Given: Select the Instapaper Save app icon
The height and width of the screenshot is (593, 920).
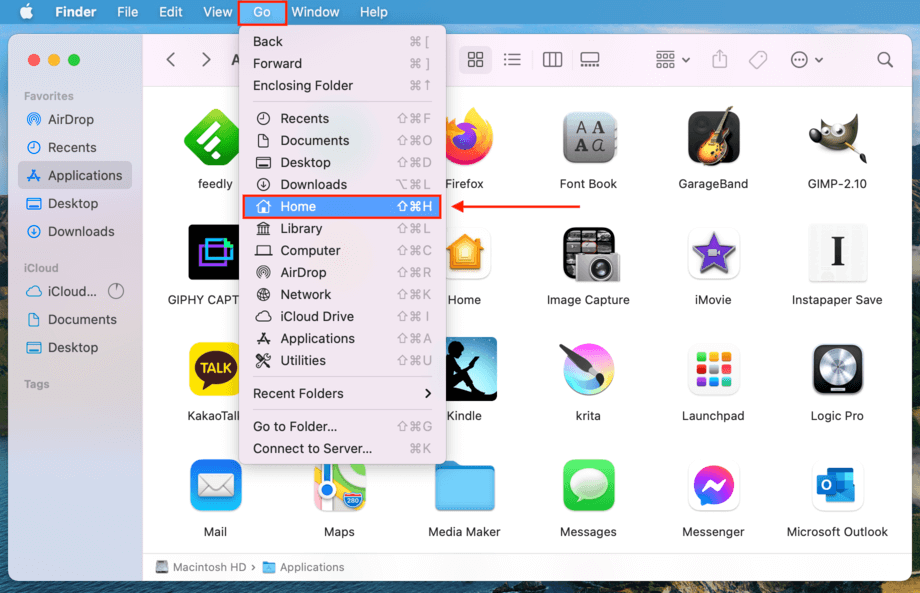Looking at the screenshot, I should point(837,253).
